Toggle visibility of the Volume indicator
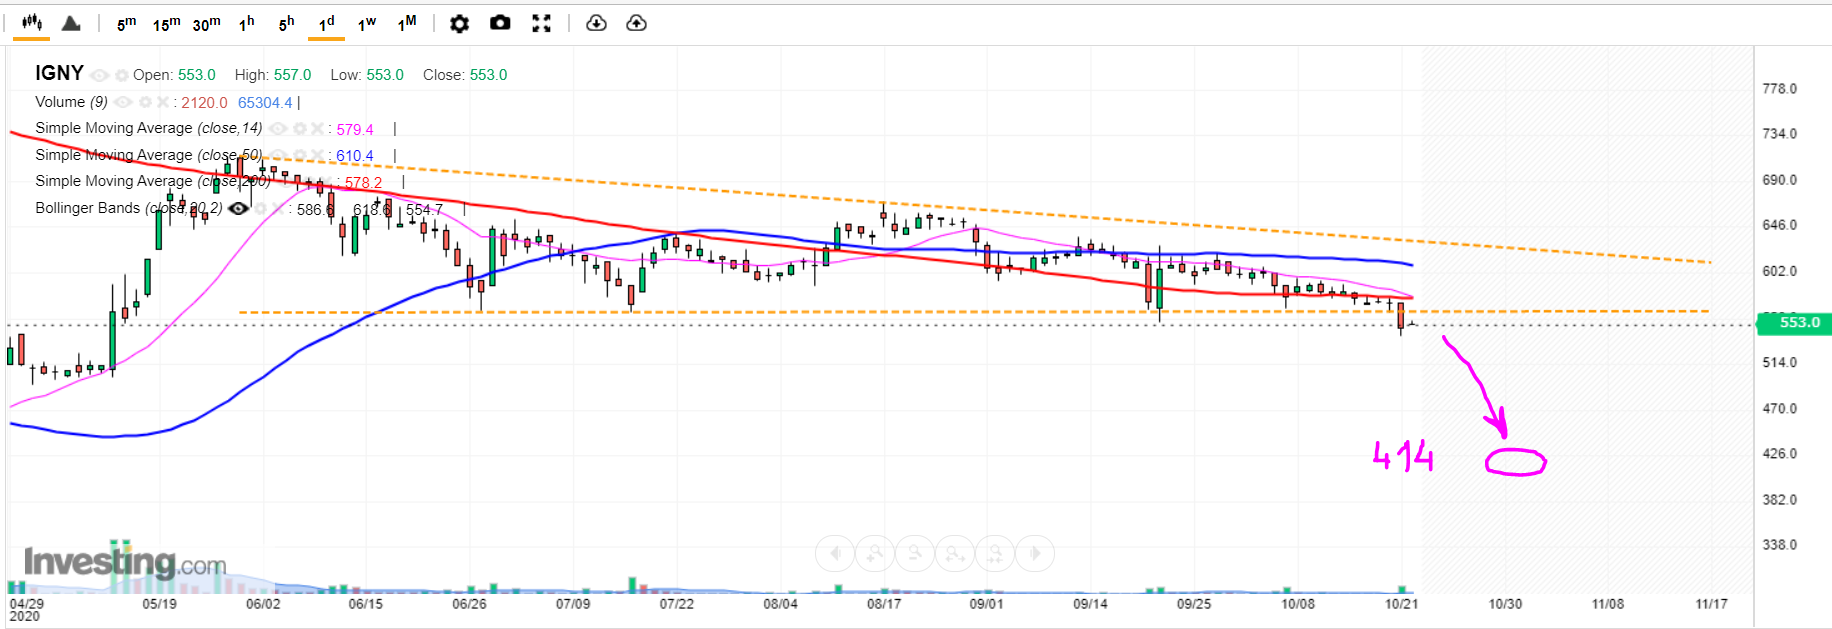 pos(123,102)
